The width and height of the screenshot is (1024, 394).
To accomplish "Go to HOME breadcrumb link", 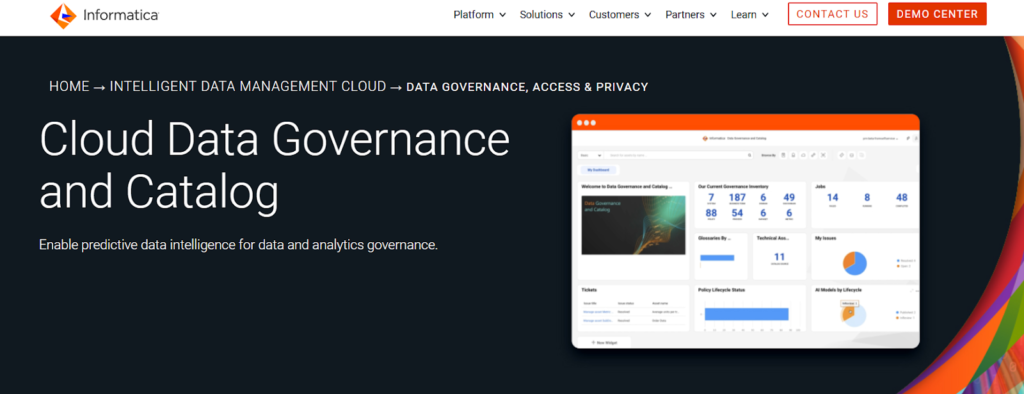I will pyautogui.click(x=69, y=86).
